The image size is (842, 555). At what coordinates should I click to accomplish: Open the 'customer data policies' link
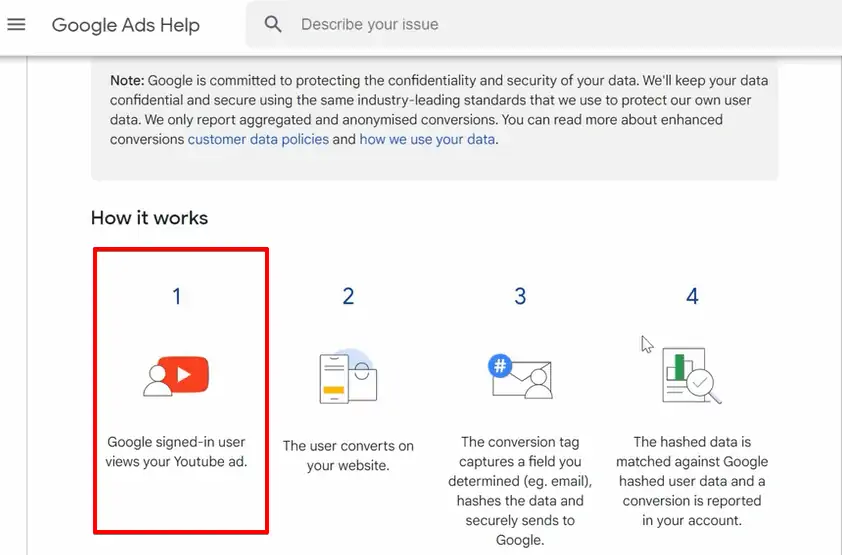(x=258, y=139)
